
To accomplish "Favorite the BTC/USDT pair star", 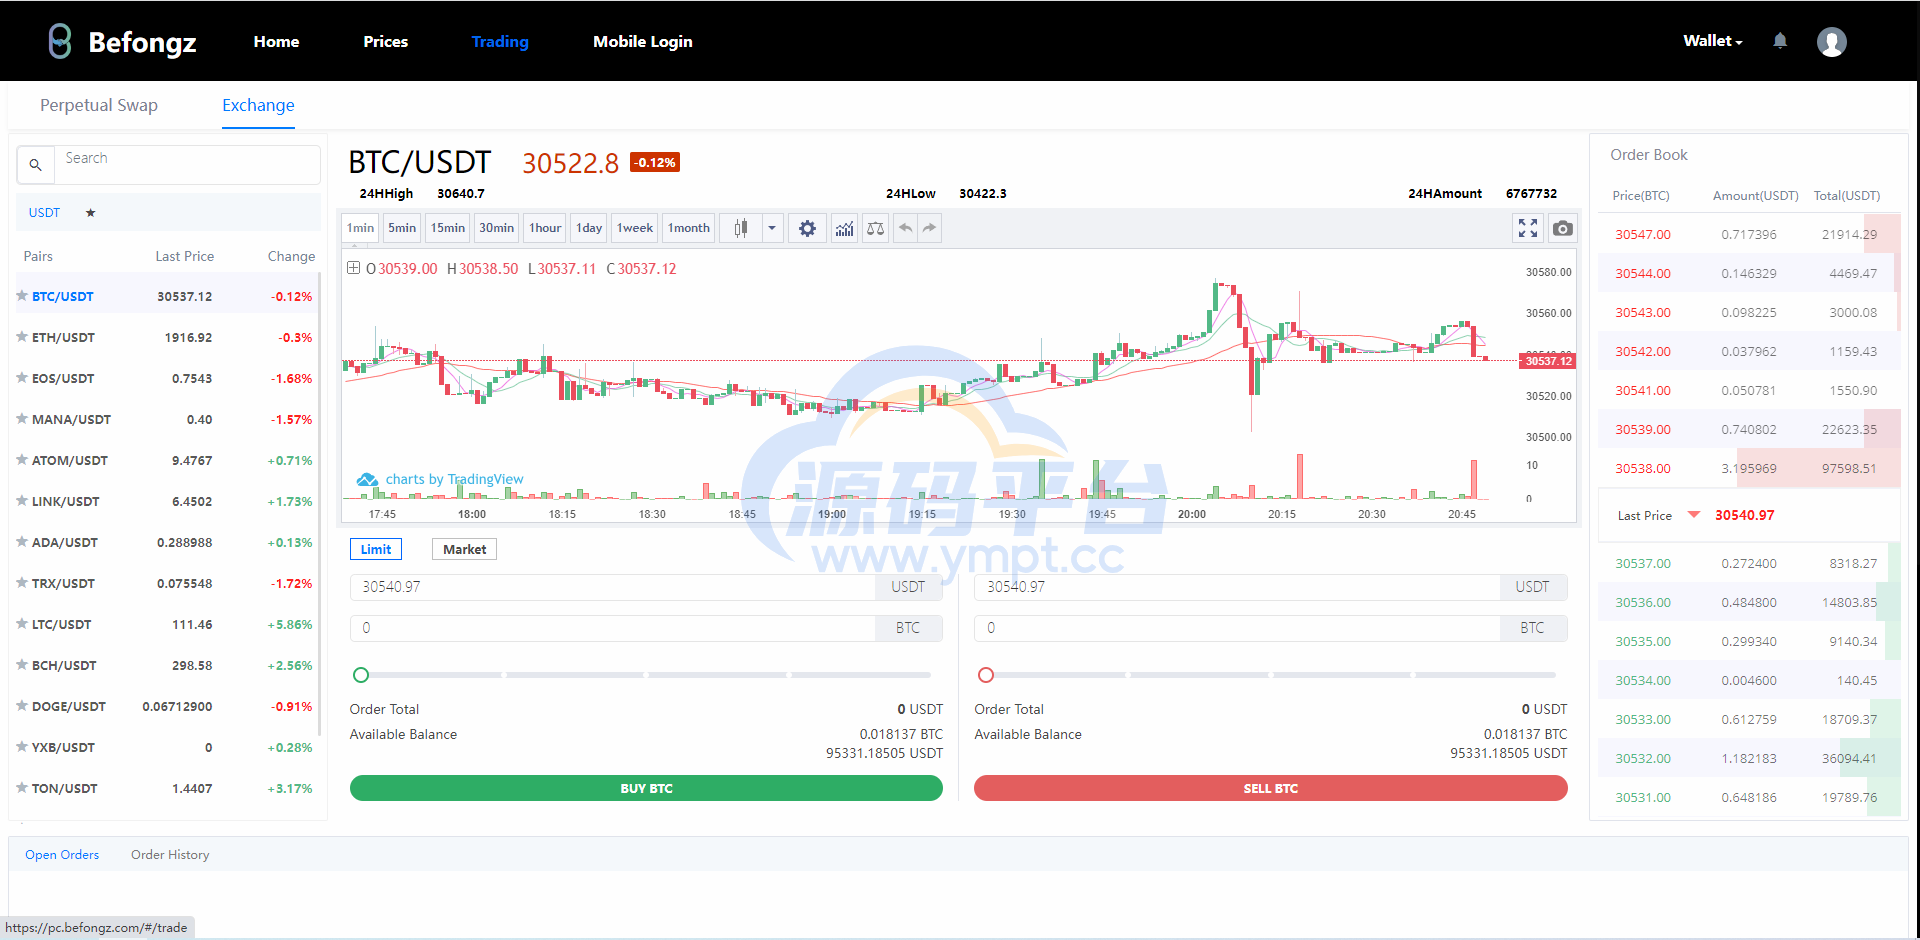I will pos(22,296).
